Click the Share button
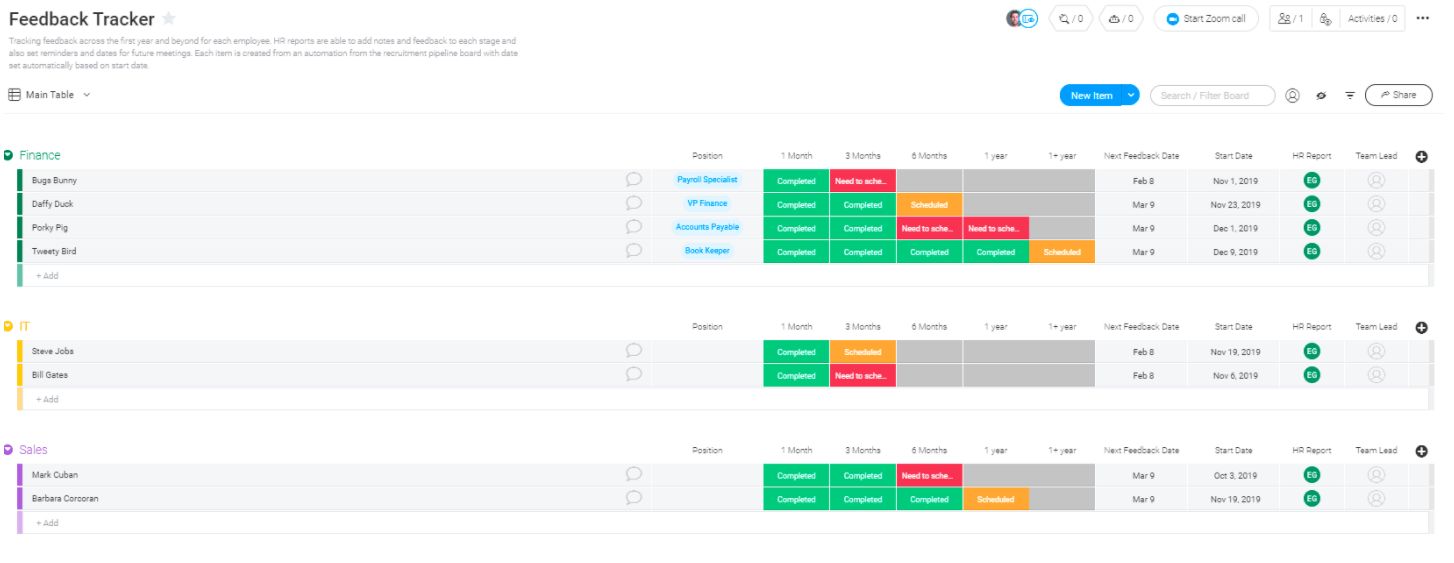The height and width of the screenshot is (563, 1454). tap(1398, 95)
